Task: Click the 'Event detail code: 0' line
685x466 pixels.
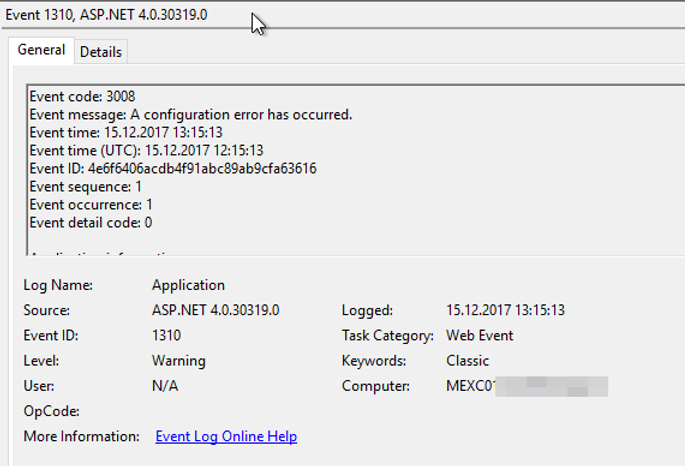Action: [90, 222]
